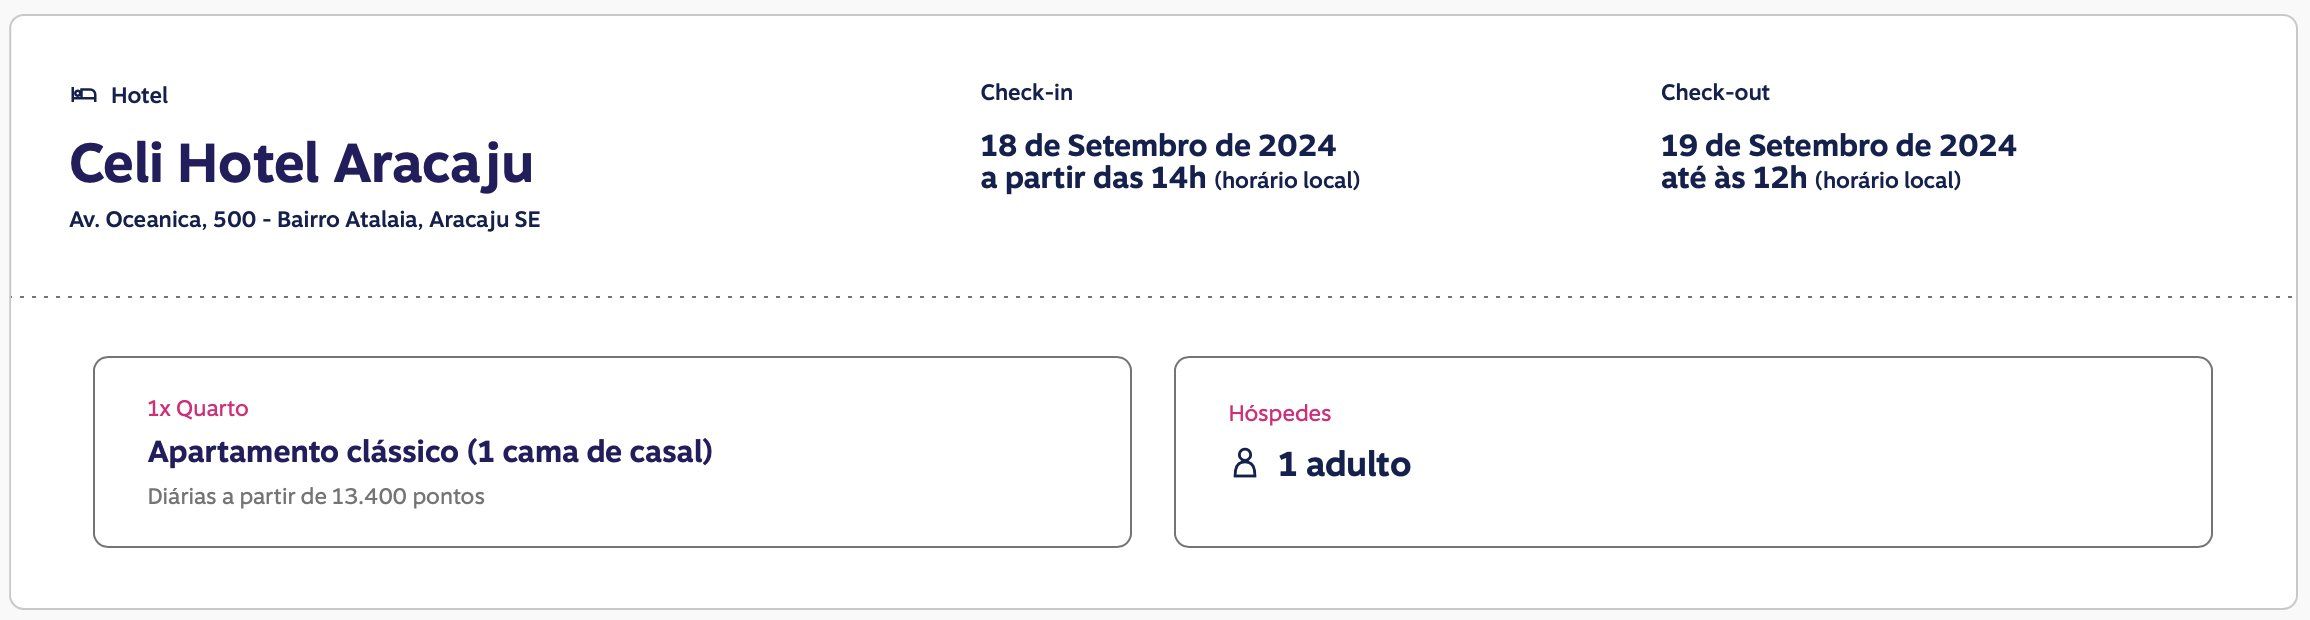
Task: Click the 1x Quarto label
Action: [x=198, y=408]
